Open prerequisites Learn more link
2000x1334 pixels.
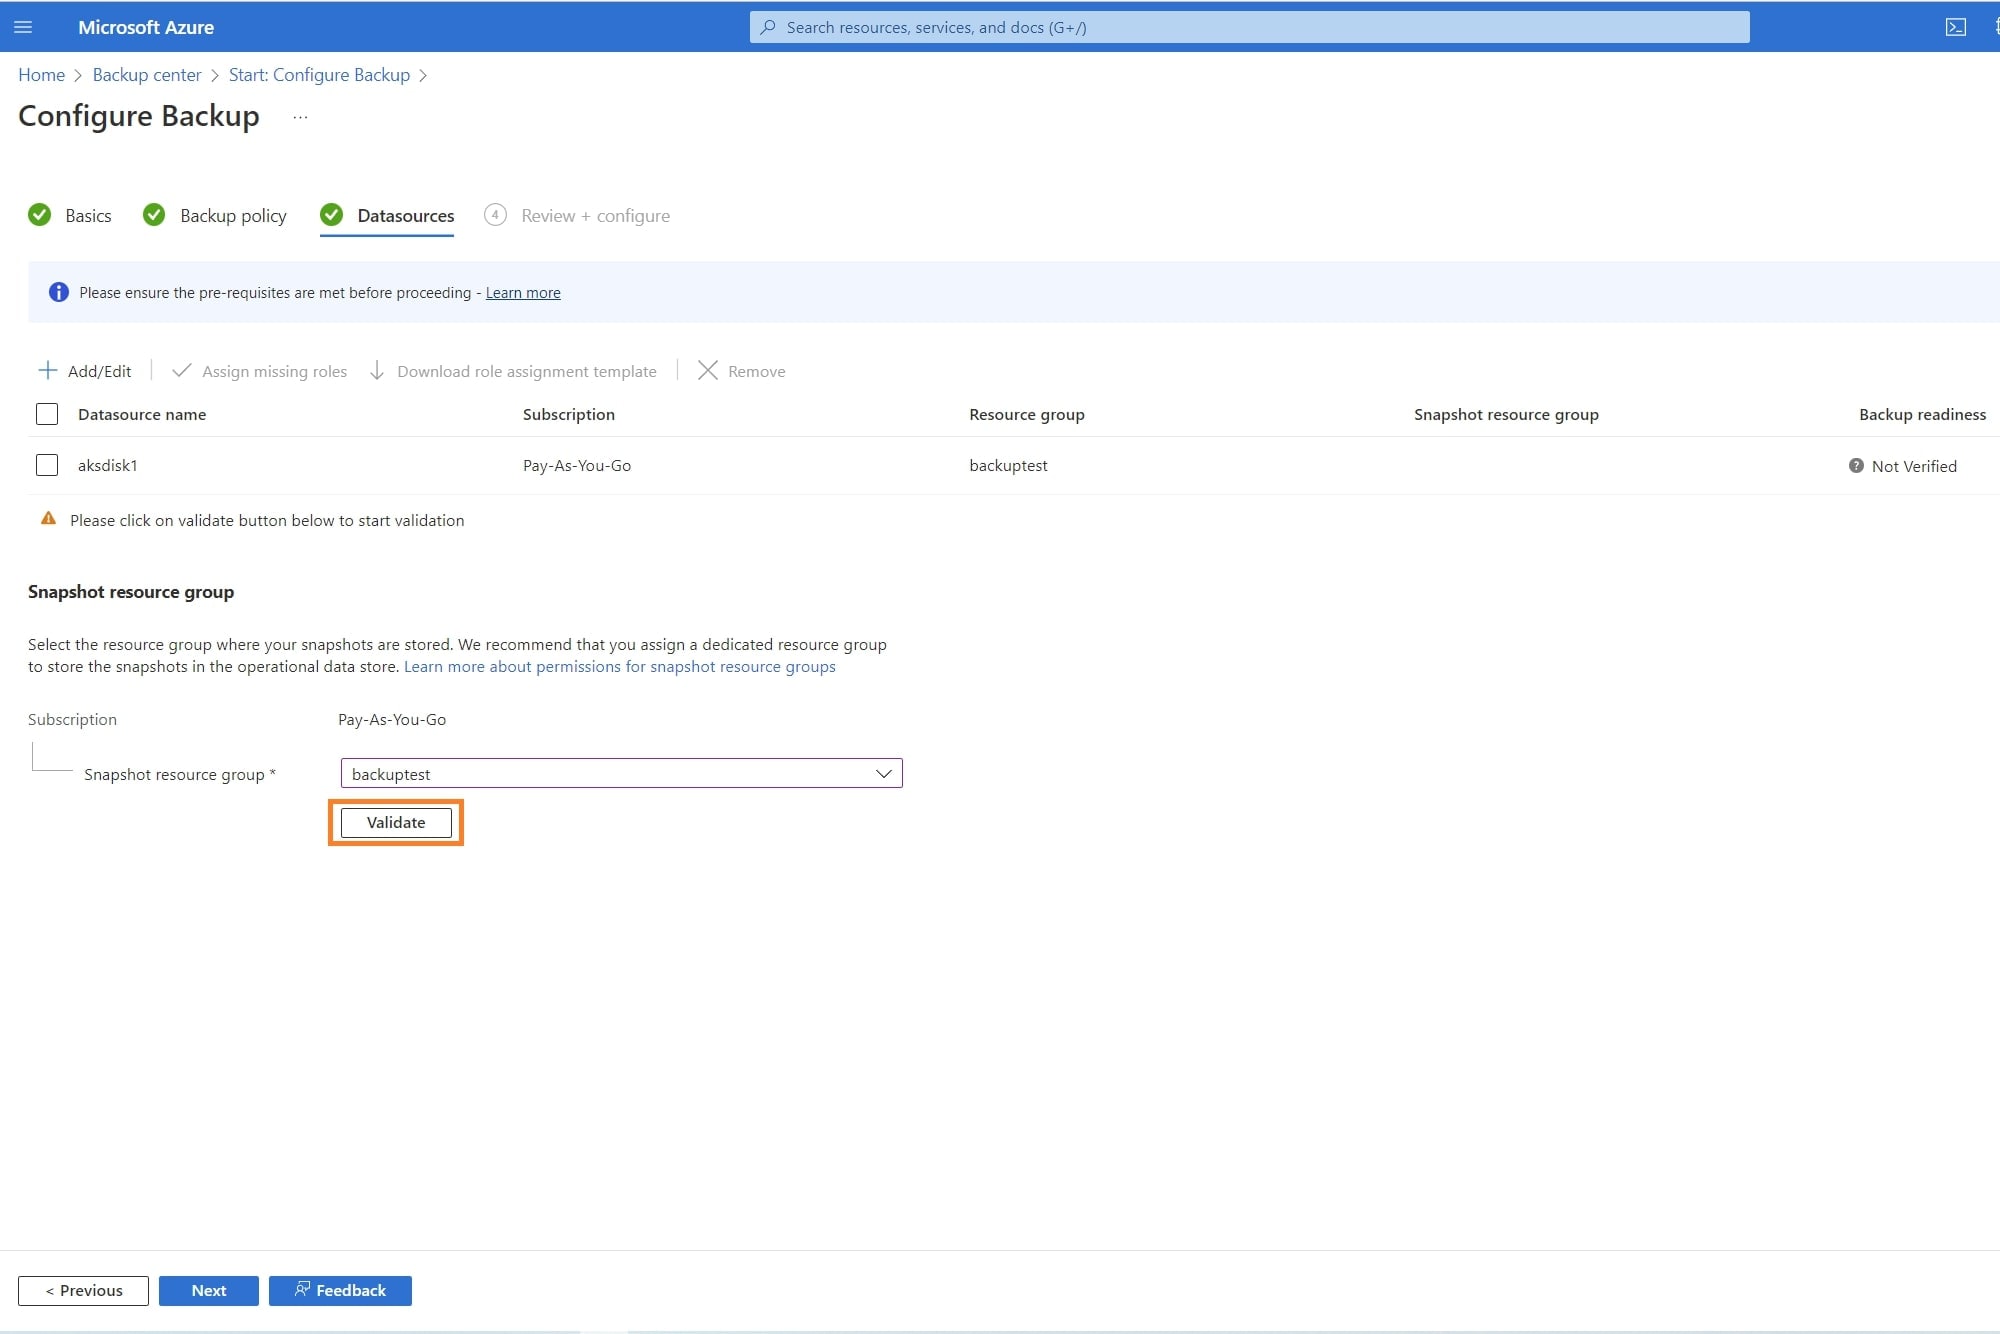click(522, 293)
